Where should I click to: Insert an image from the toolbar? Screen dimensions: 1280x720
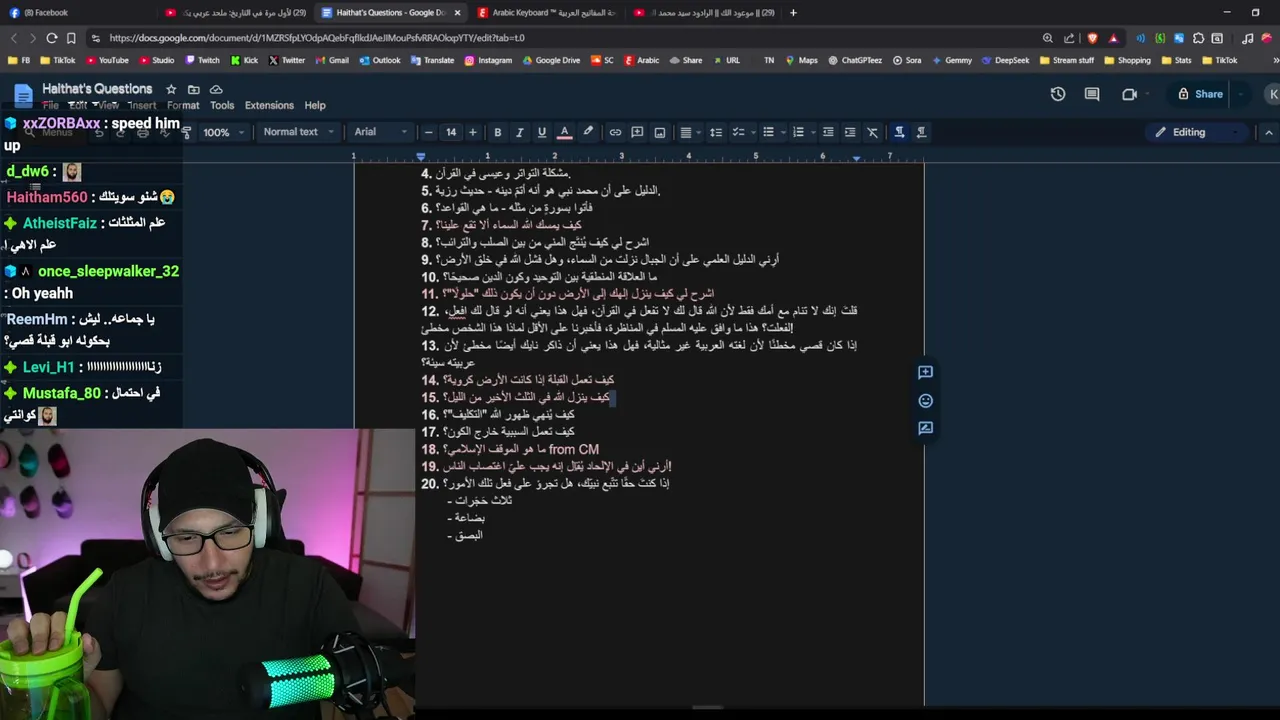[660, 132]
